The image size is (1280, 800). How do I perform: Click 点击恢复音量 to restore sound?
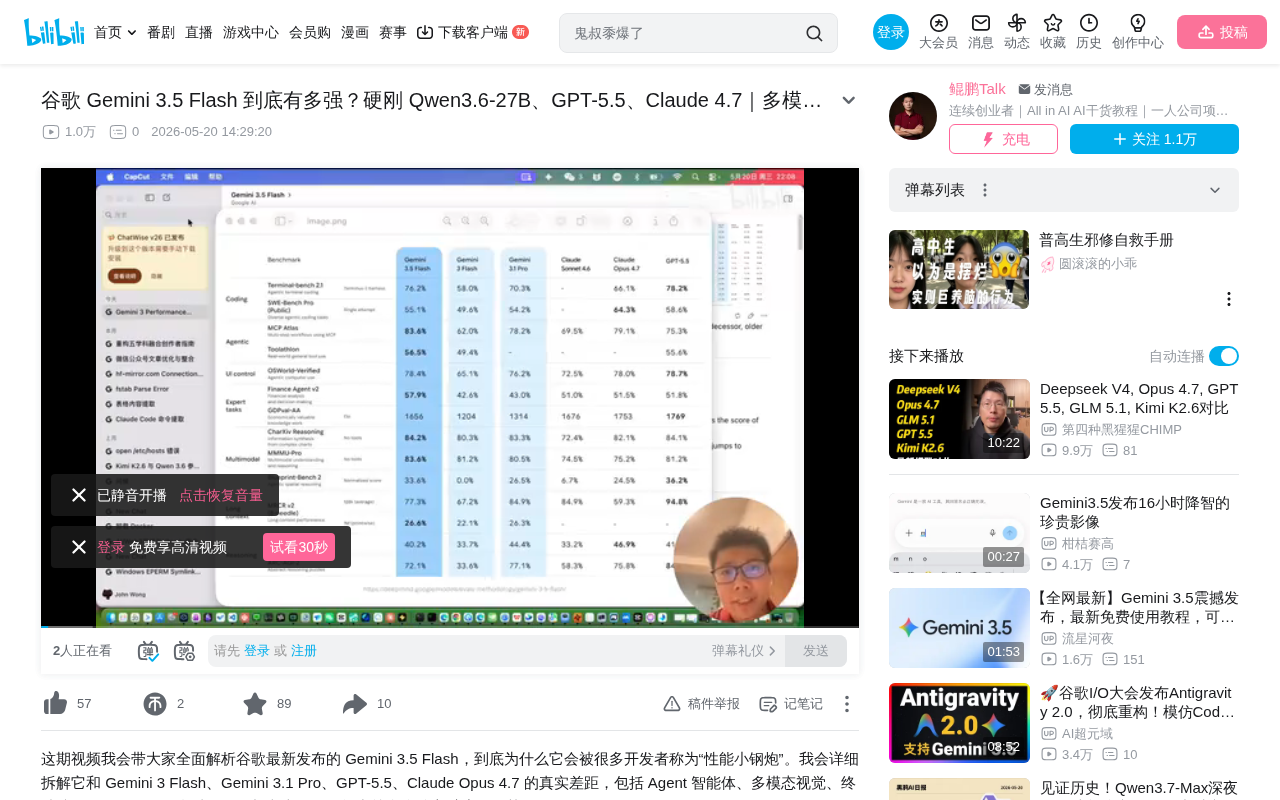tap(221, 495)
